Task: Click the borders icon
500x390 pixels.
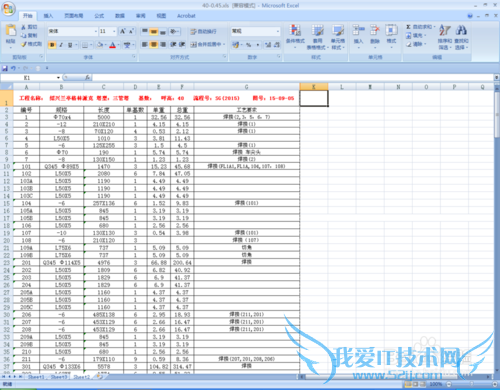Action: click(85, 45)
